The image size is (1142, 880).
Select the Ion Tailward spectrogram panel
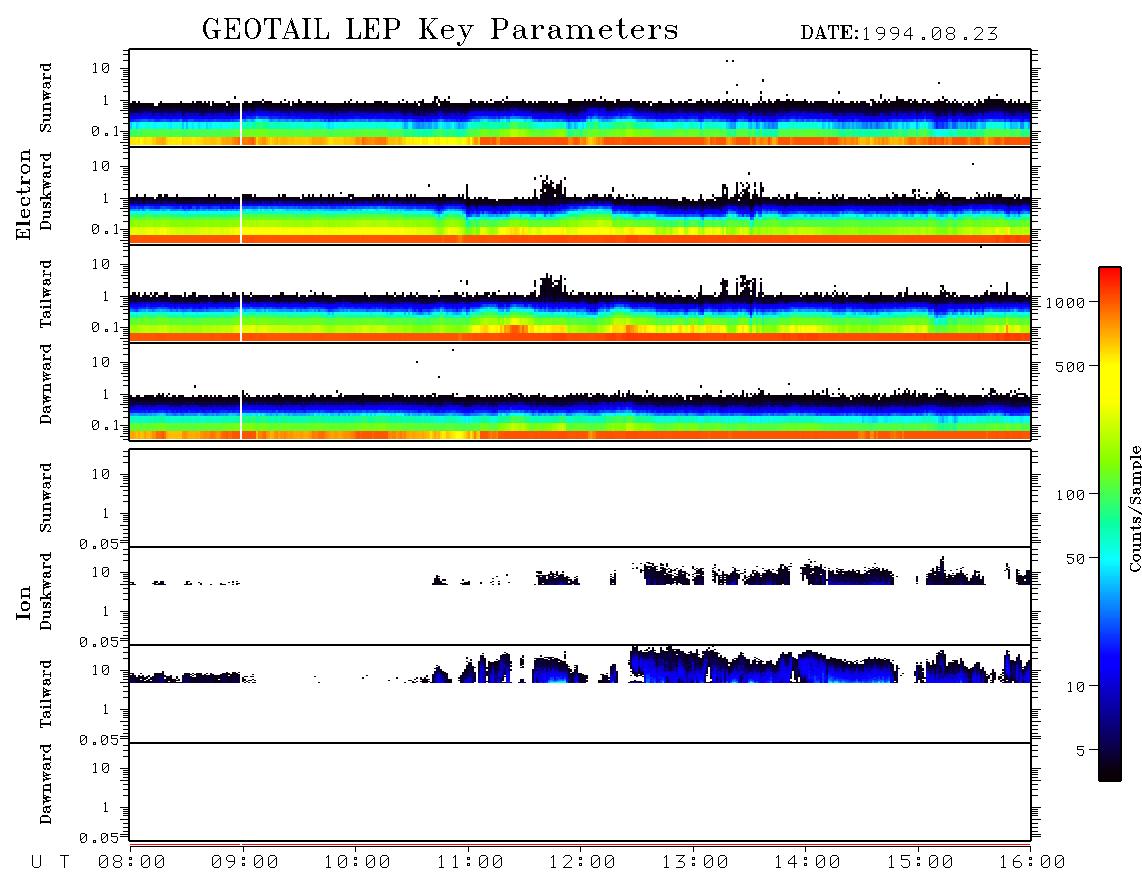(x=580, y=694)
